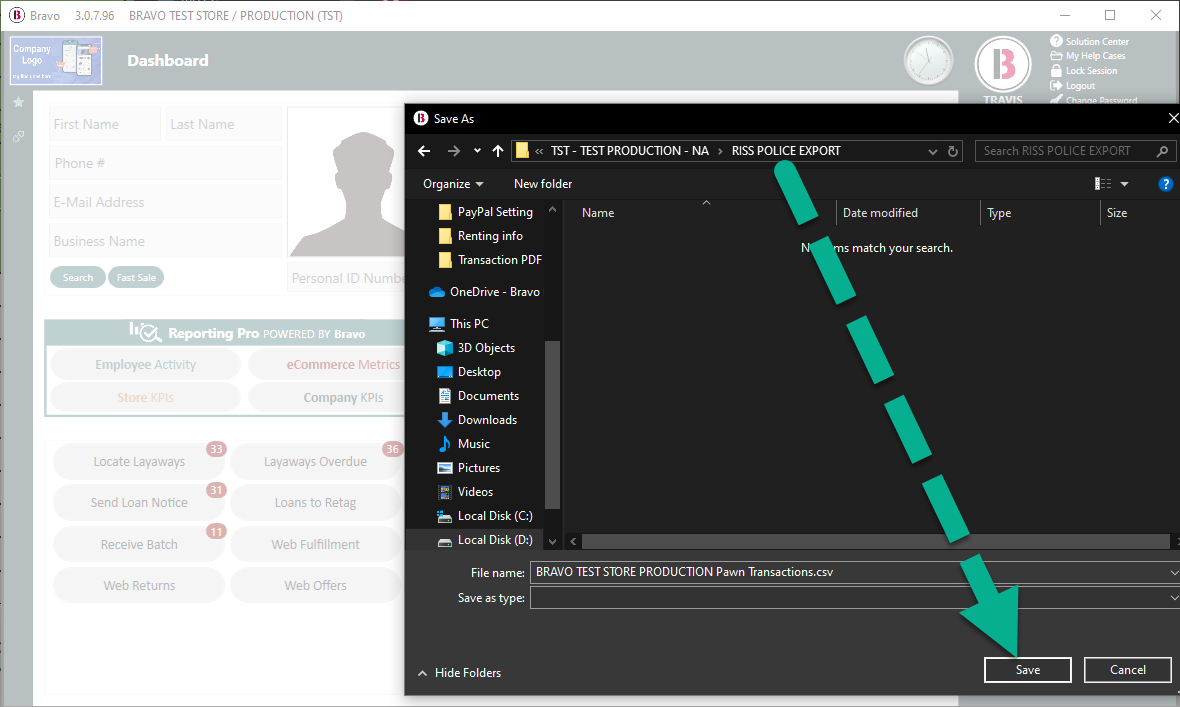The height and width of the screenshot is (707, 1180).
Task: Click navigation pane scroll up arrow
Action: click(552, 210)
